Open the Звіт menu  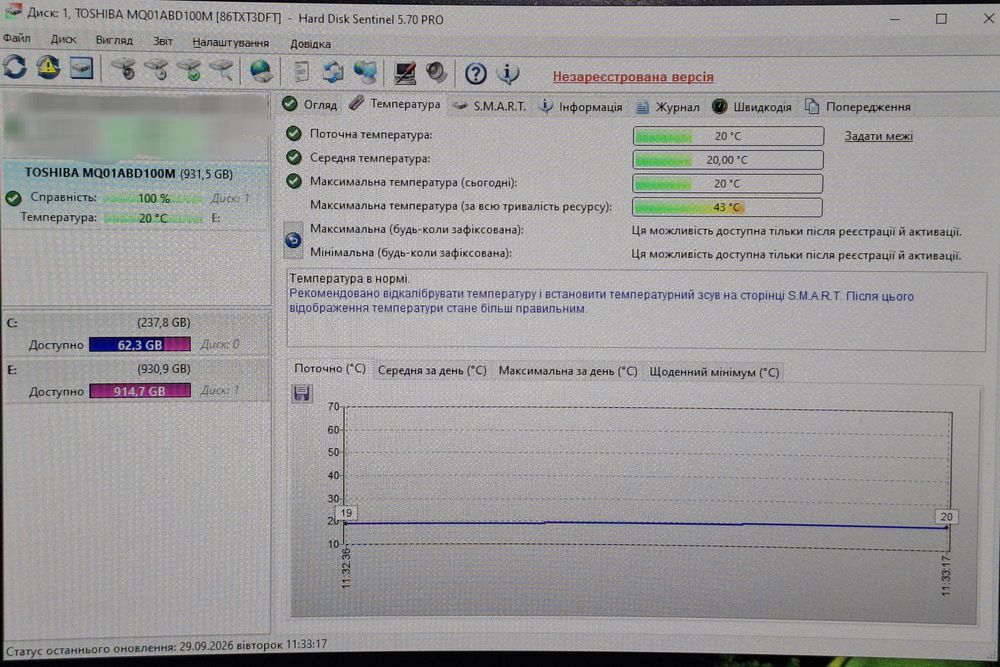(163, 41)
